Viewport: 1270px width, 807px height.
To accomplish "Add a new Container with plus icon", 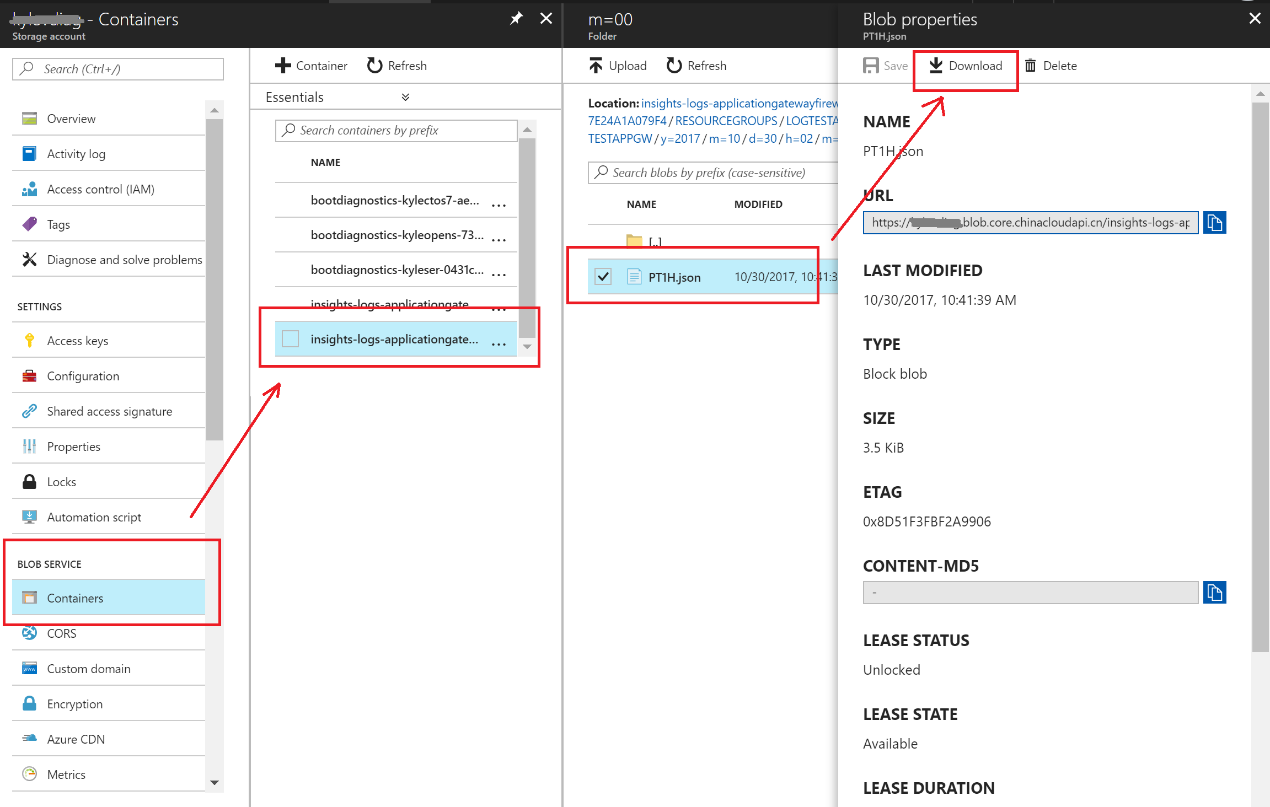I will pos(283,66).
